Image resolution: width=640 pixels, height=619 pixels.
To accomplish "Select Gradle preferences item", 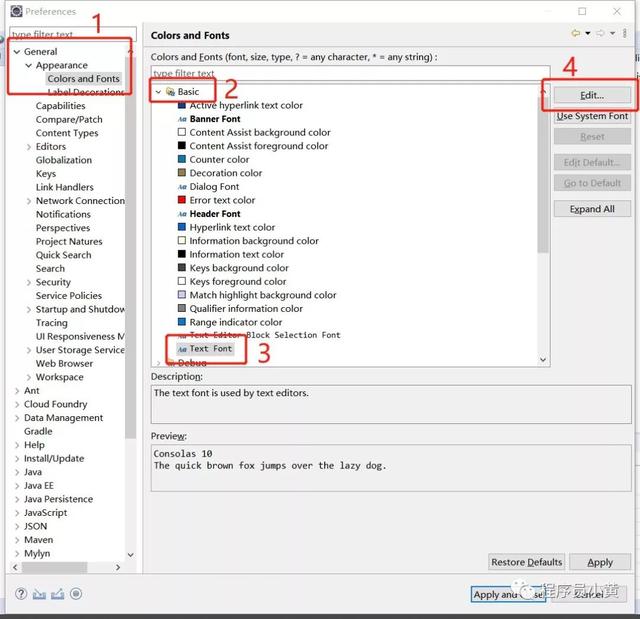I will 38,431.
